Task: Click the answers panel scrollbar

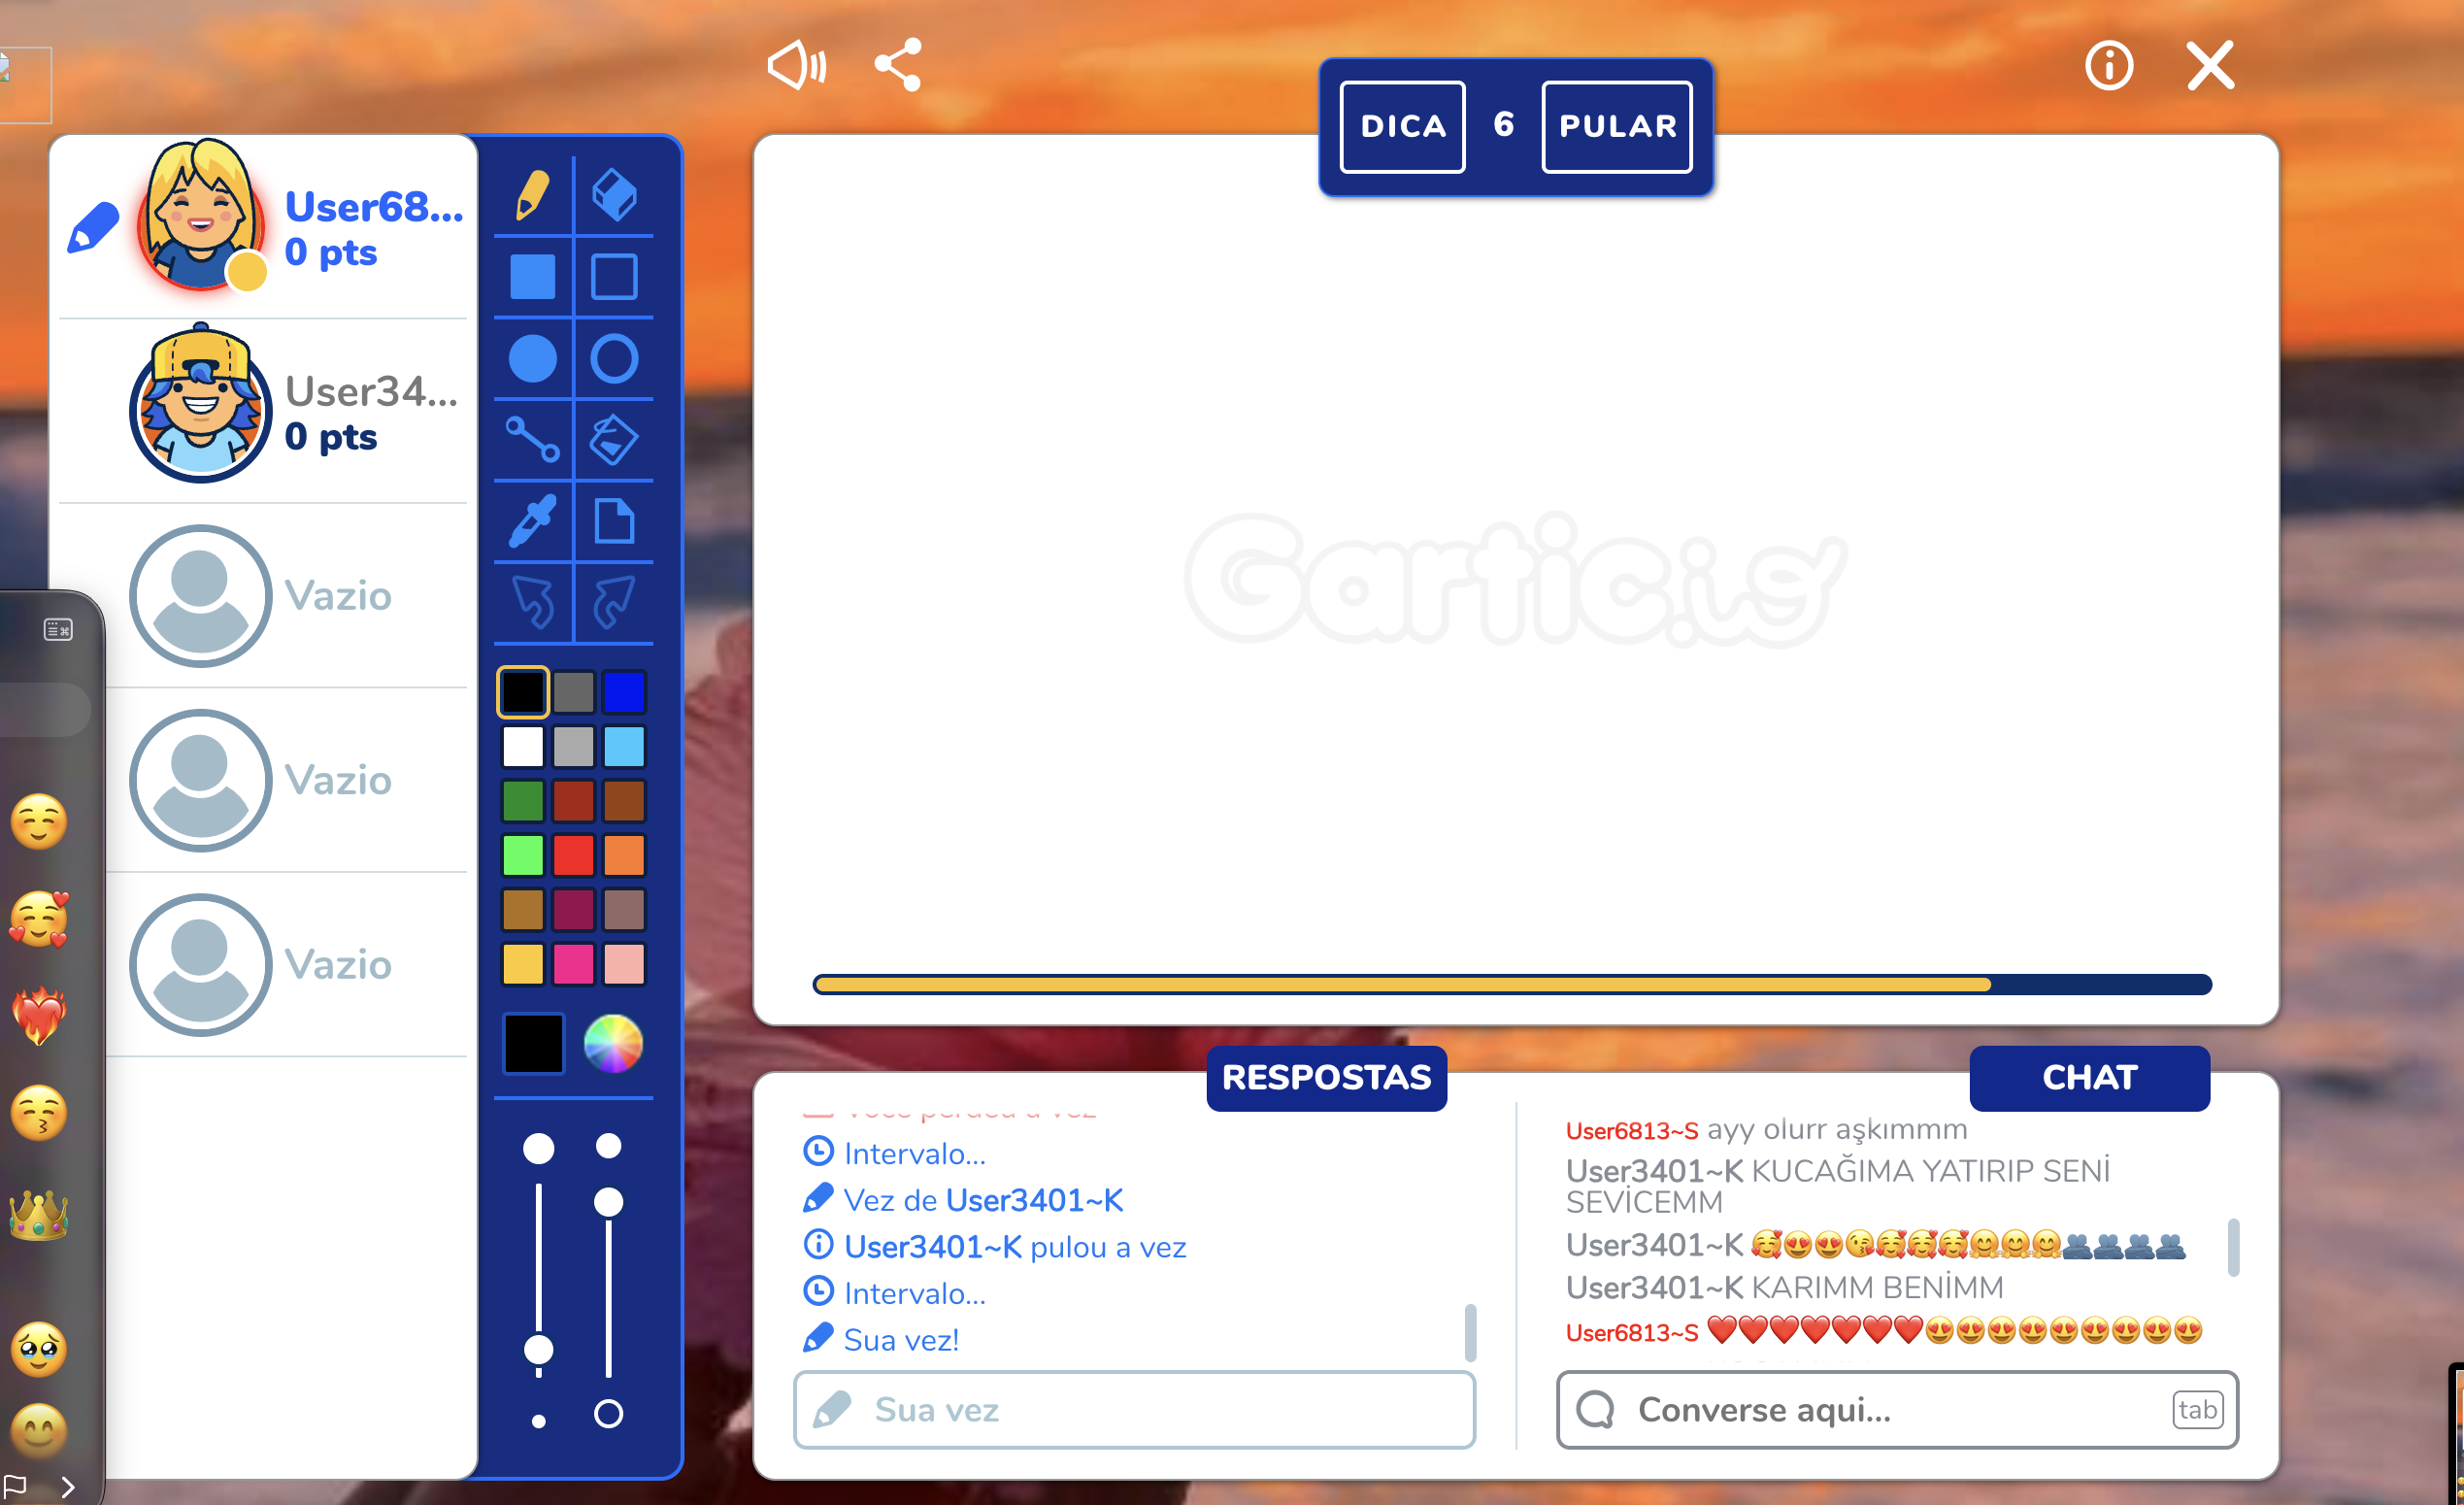Action: pyautogui.click(x=1470, y=1332)
